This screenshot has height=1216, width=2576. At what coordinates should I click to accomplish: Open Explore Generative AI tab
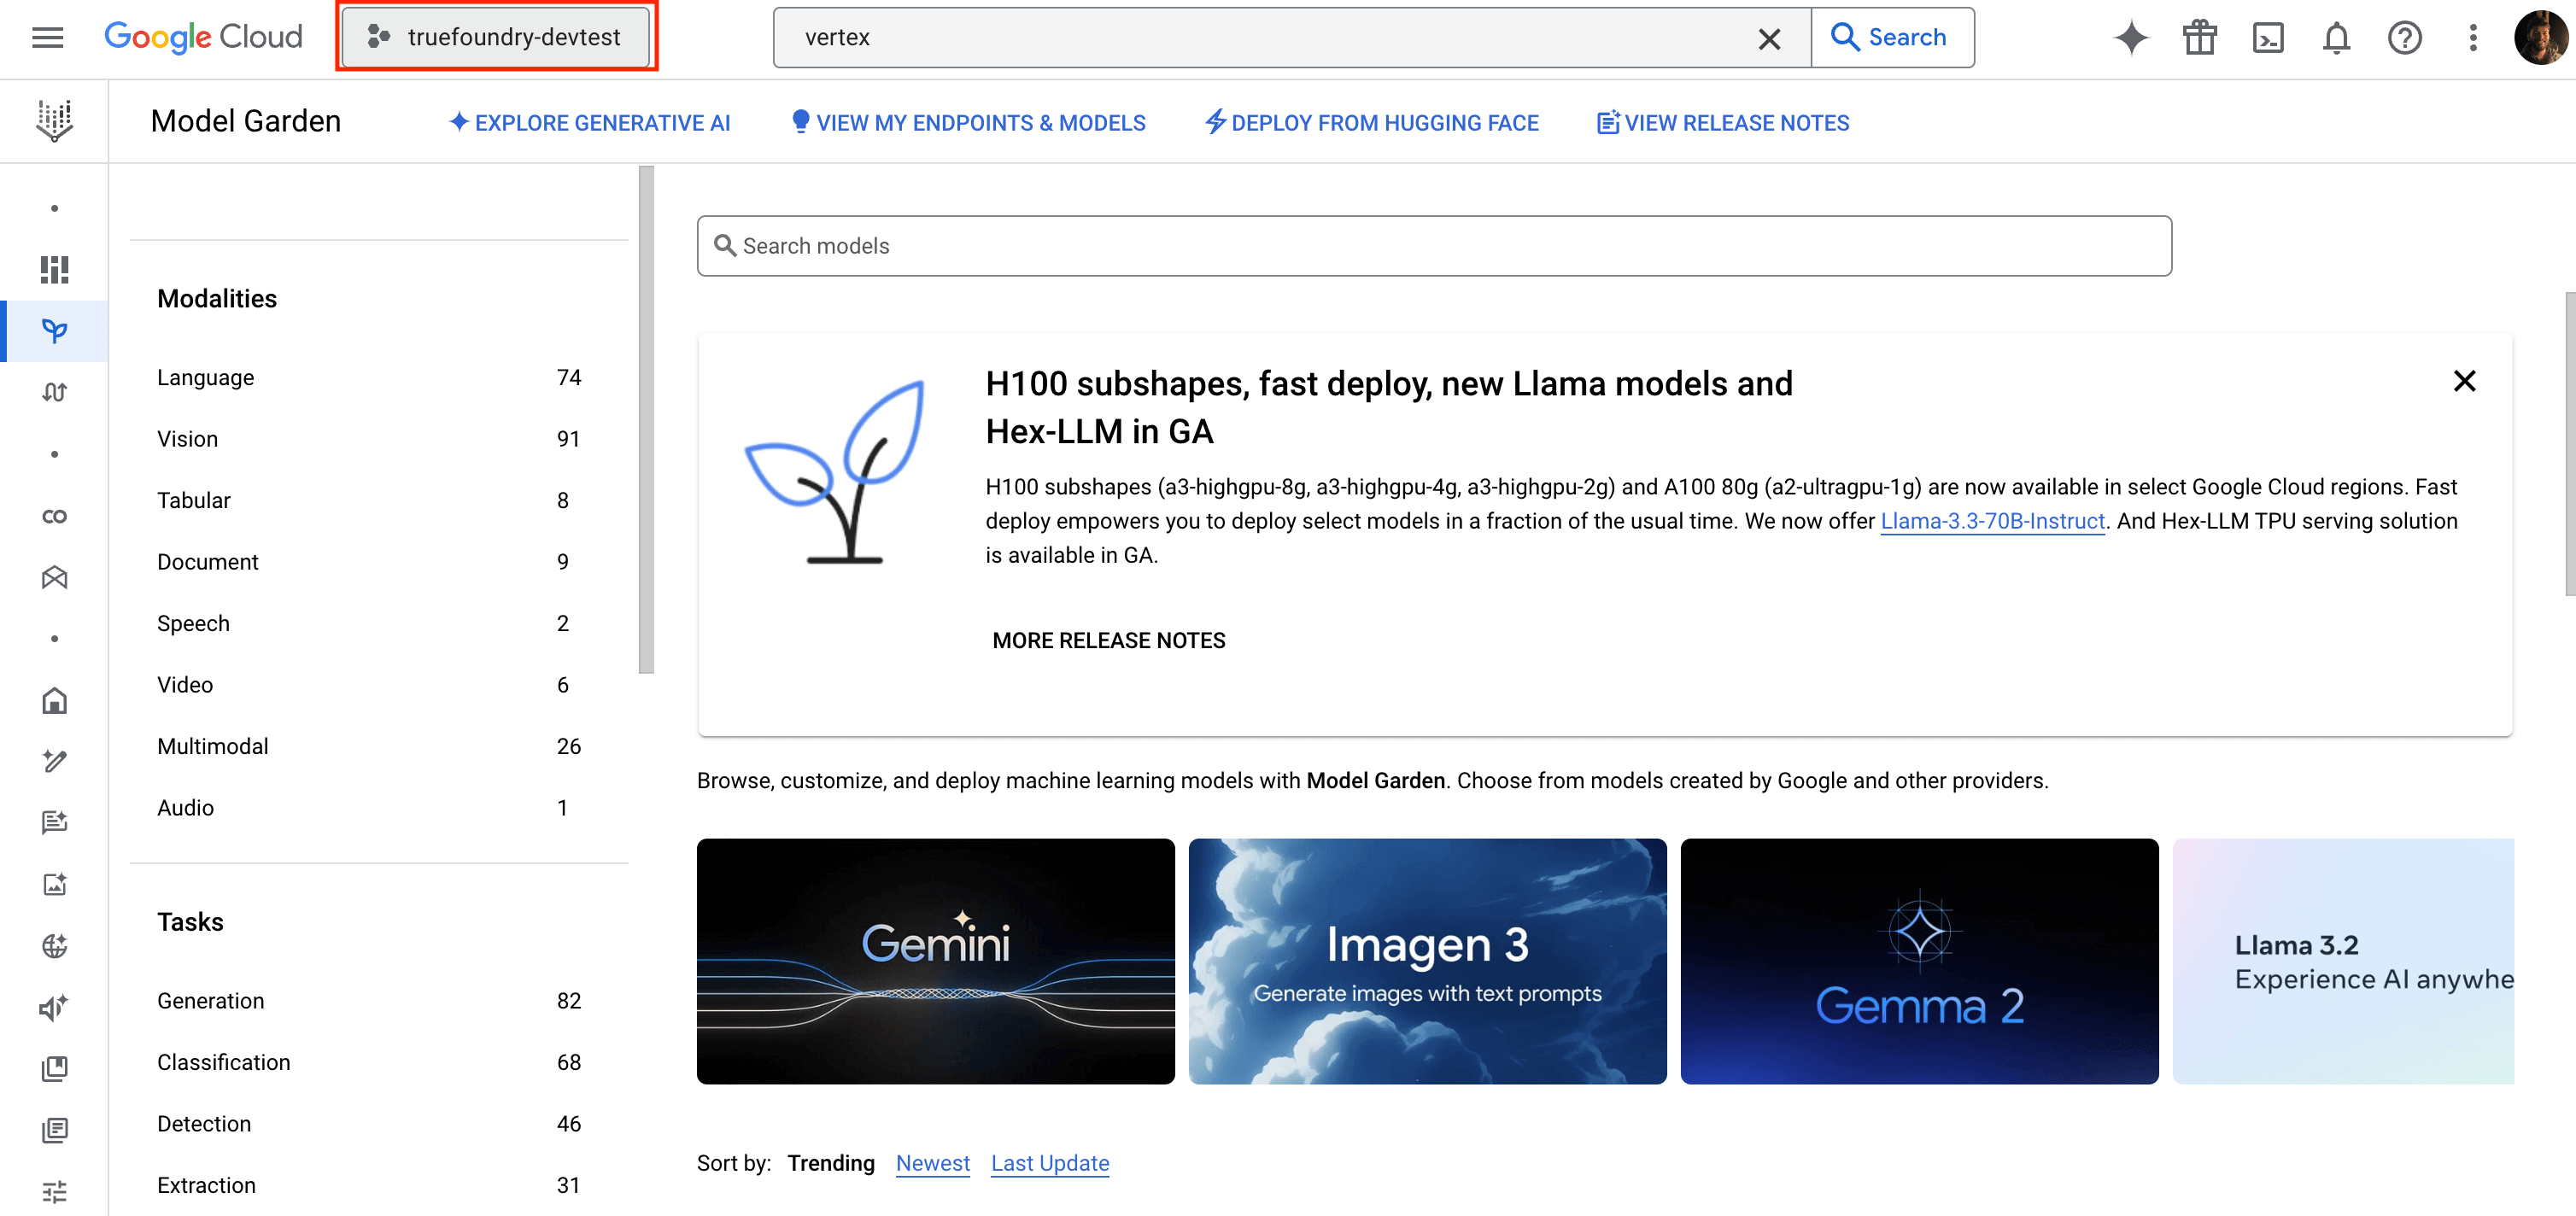pyautogui.click(x=589, y=123)
